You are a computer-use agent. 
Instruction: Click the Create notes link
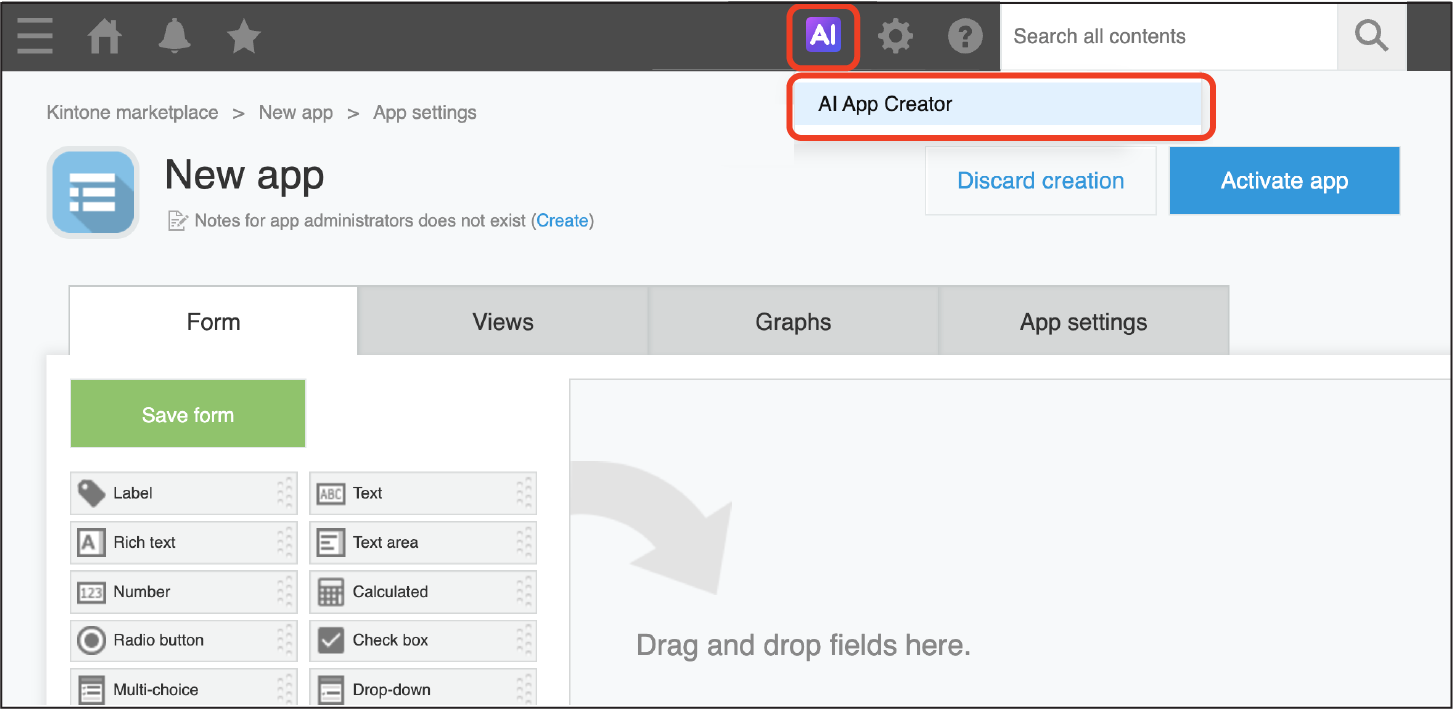tap(562, 221)
